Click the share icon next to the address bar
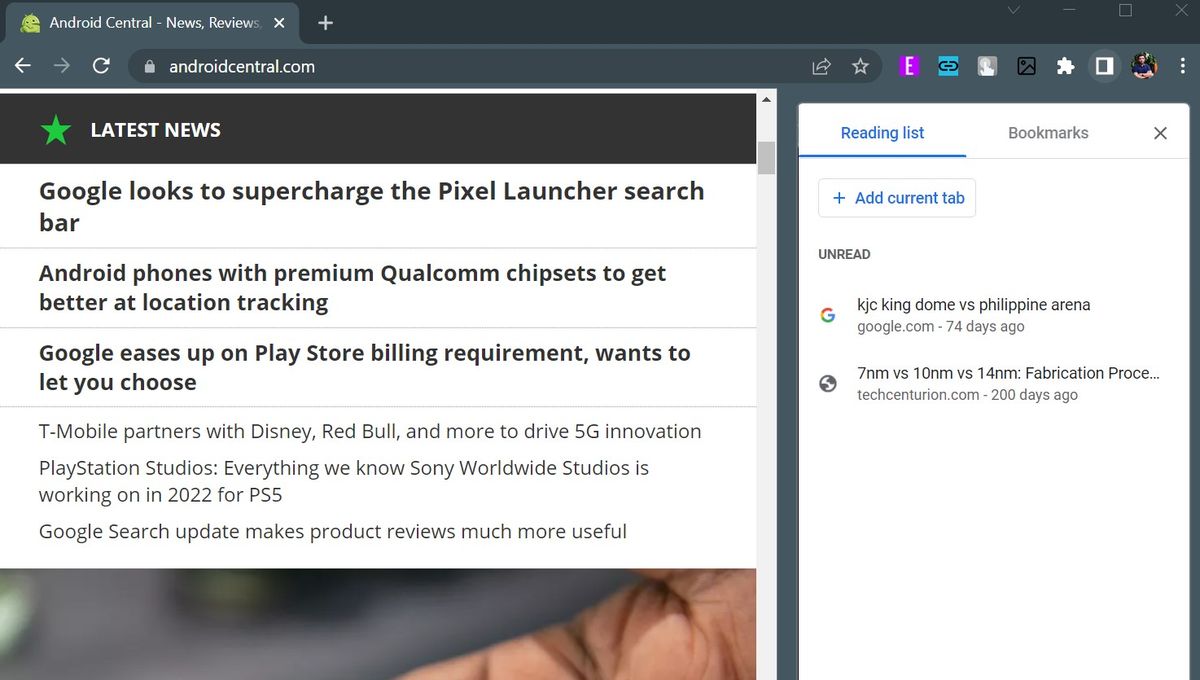The image size is (1200, 680). (x=821, y=65)
